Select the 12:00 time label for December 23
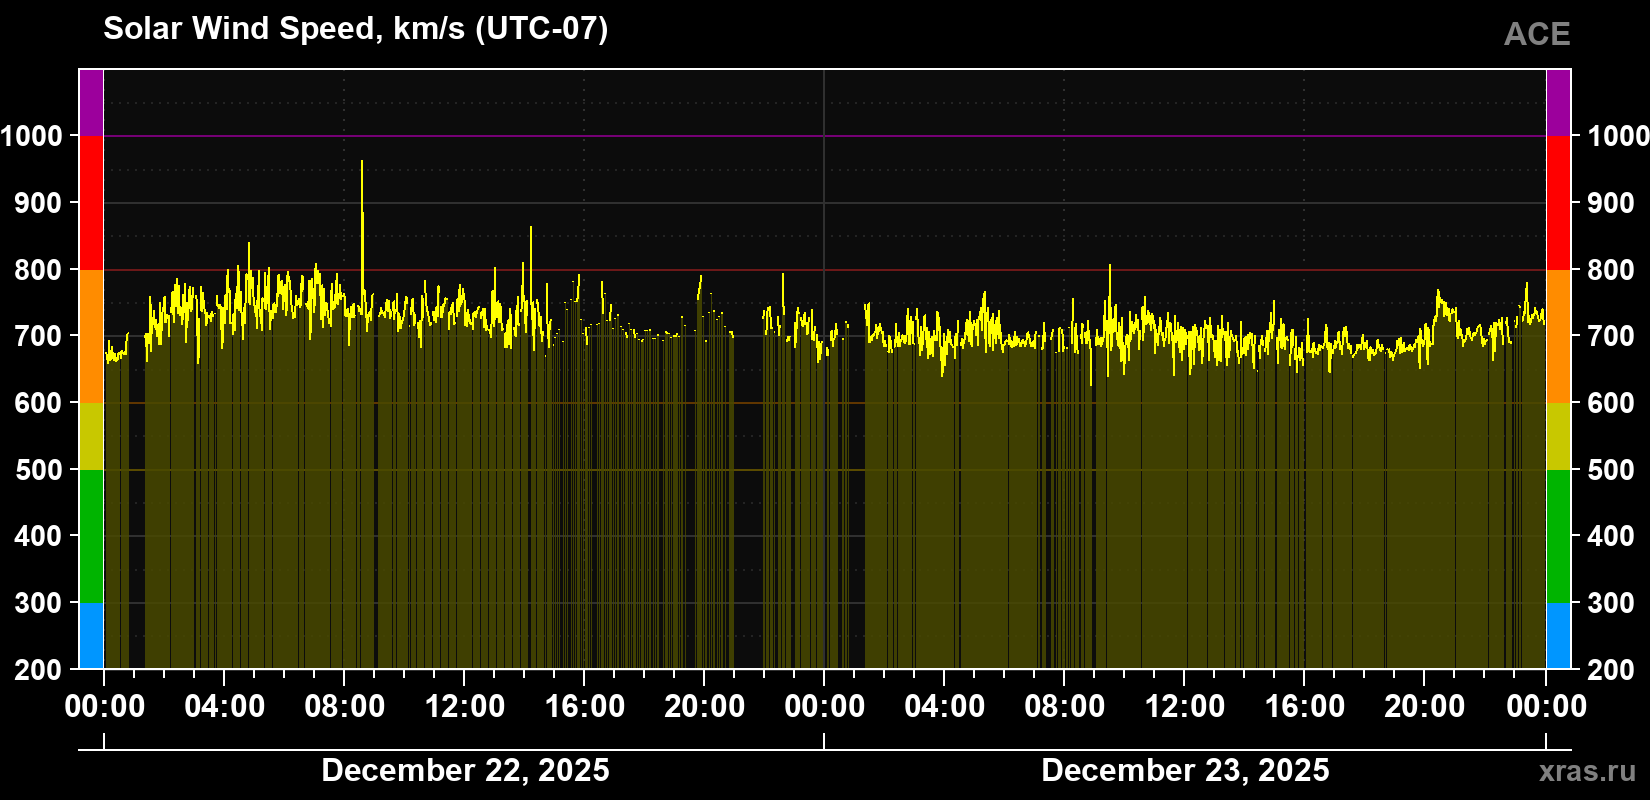The width and height of the screenshot is (1650, 800). coord(1185,706)
